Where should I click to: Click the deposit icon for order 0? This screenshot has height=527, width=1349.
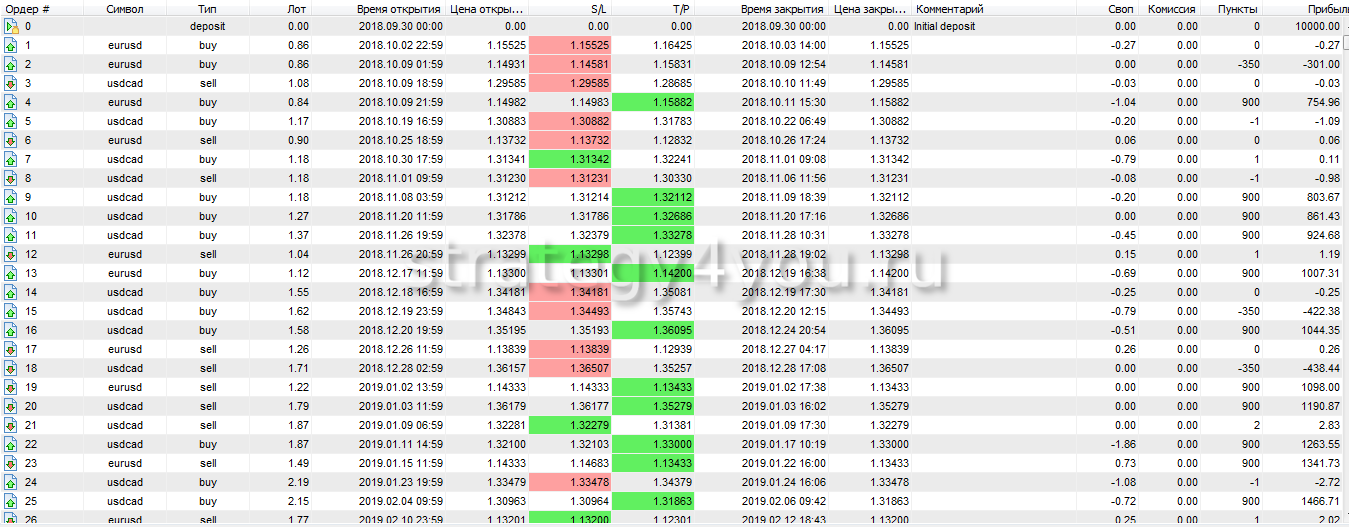(11, 26)
